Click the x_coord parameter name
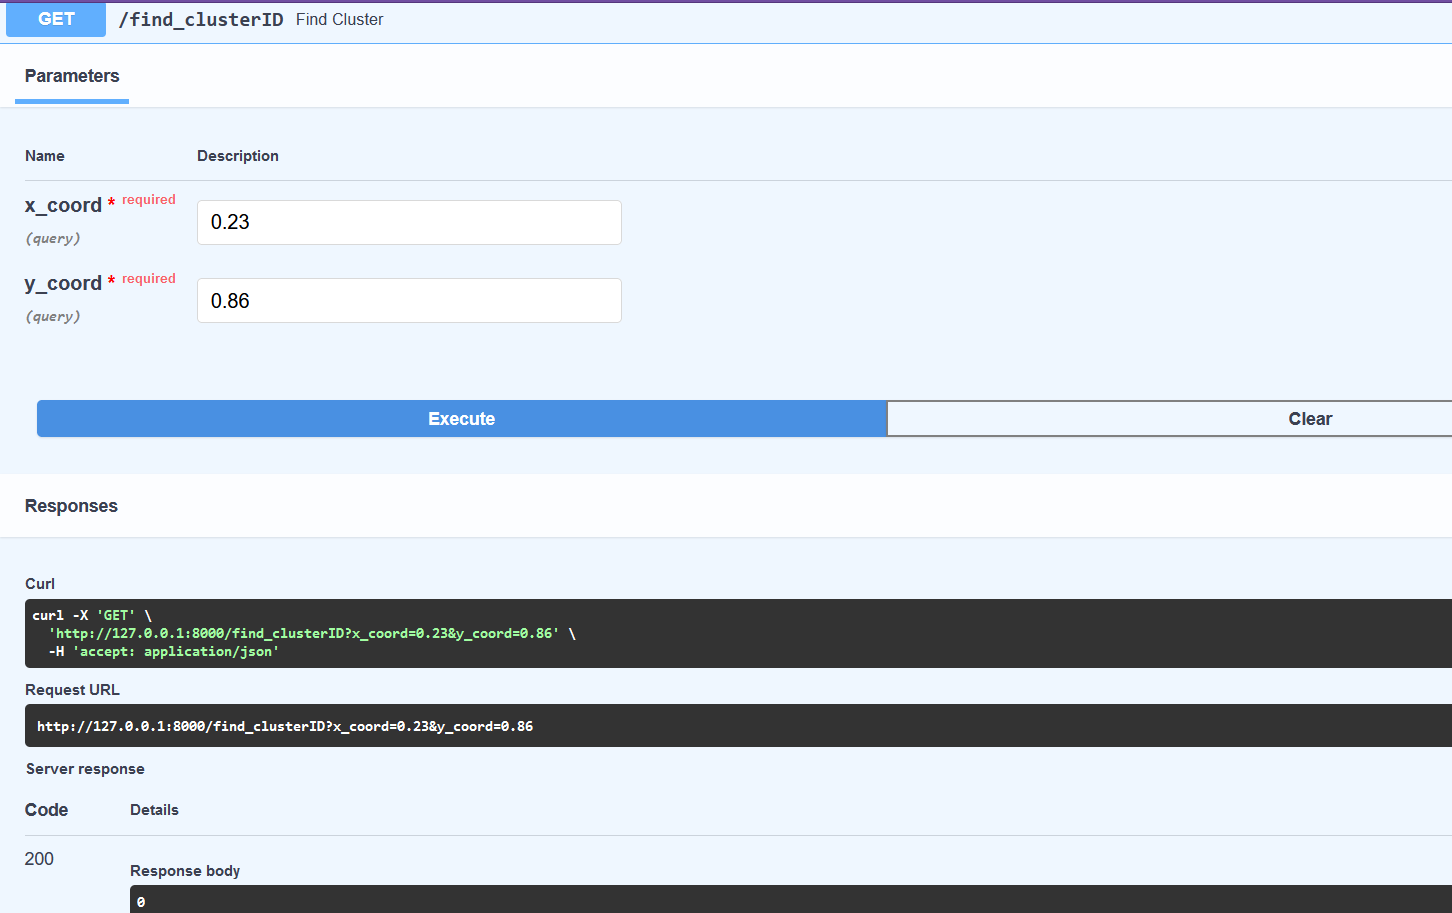 [x=63, y=205]
